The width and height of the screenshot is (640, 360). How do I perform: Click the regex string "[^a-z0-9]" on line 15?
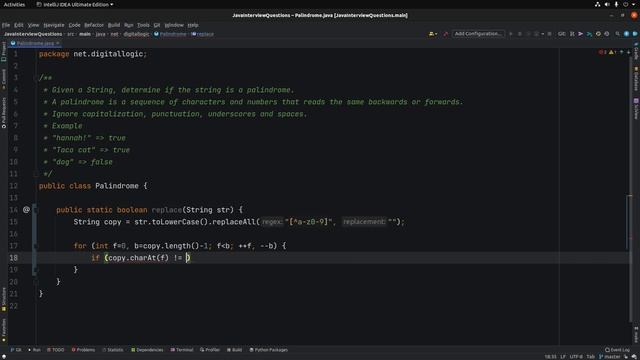(x=310, y=222)
